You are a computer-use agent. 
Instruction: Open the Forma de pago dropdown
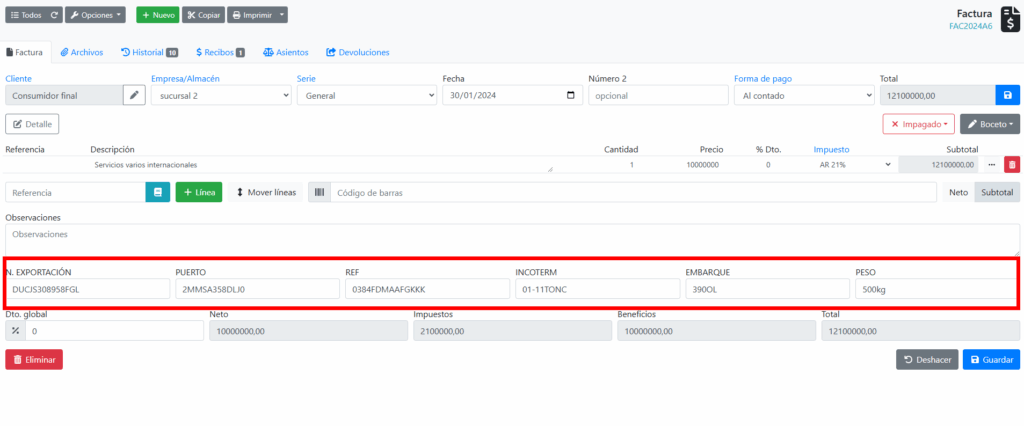coord(803,95)
